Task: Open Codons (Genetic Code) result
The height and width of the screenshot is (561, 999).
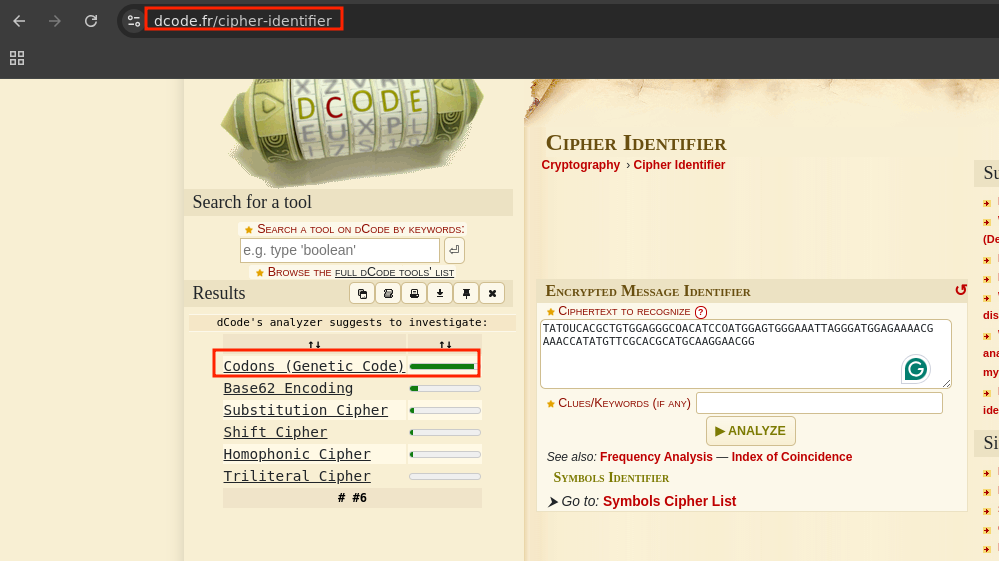Action: (x=314, y=366)
